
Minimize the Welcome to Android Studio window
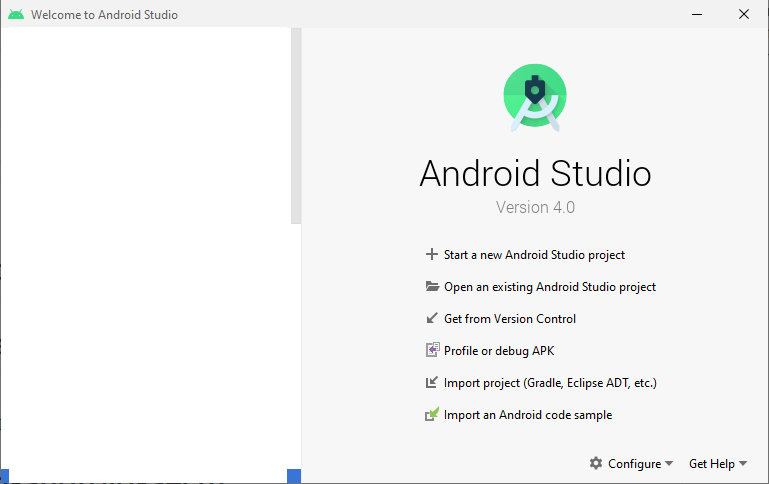pos(697,15)
